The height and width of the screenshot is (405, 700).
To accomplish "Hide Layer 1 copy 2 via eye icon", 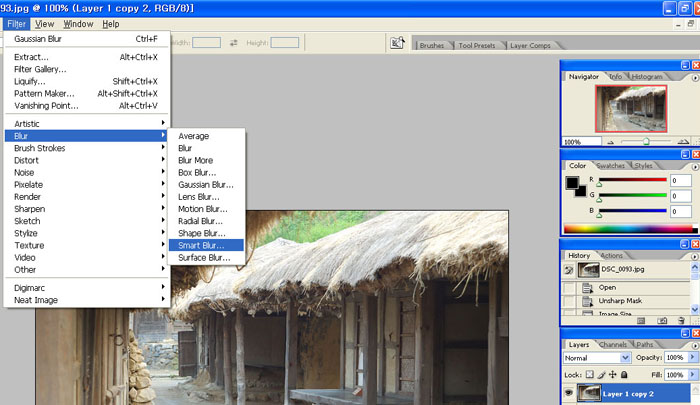I will pos(568,393).
